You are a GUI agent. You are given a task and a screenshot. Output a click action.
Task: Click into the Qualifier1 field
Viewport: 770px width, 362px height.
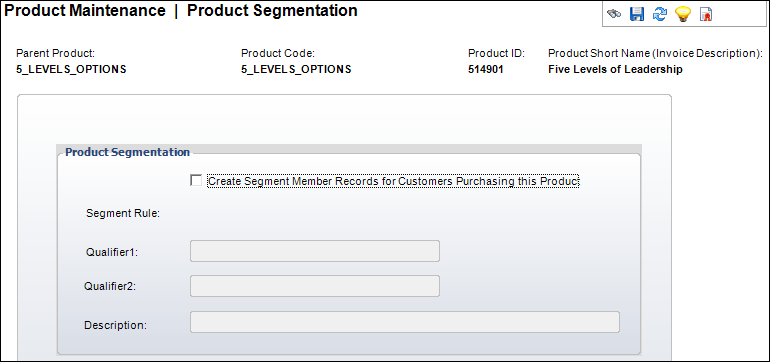click(x=315, y=251)
